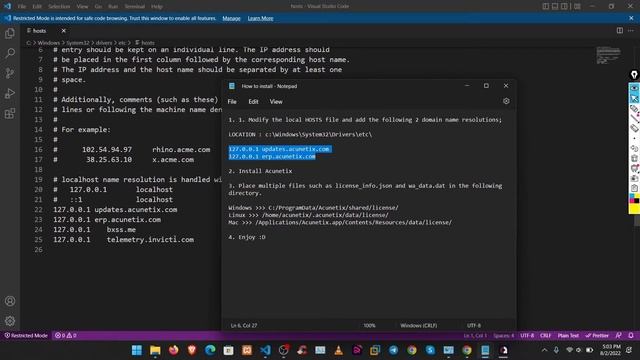Toggle the secondary sidebar layout icon
Screen dimensions: 640x360
click(564, 6)
